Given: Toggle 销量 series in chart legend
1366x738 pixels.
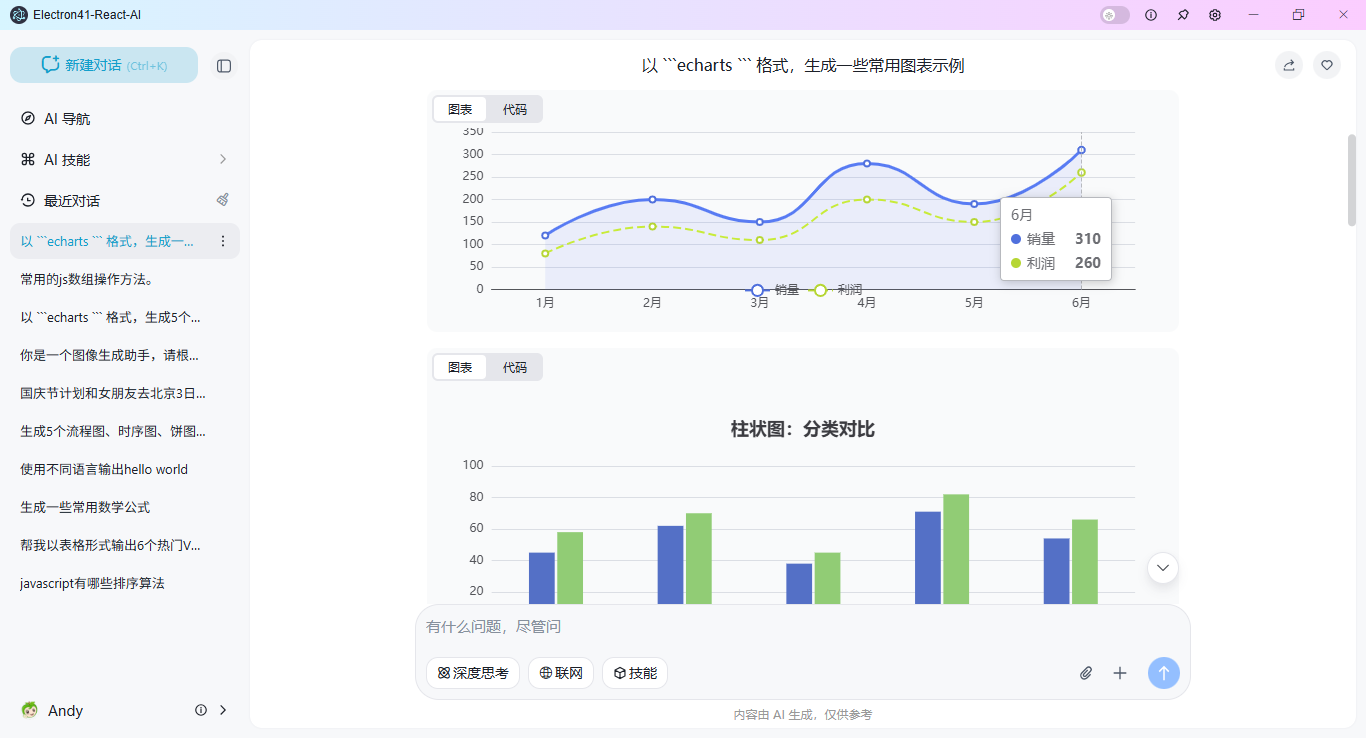Looking at the screenshot, I should coord(773,290).
